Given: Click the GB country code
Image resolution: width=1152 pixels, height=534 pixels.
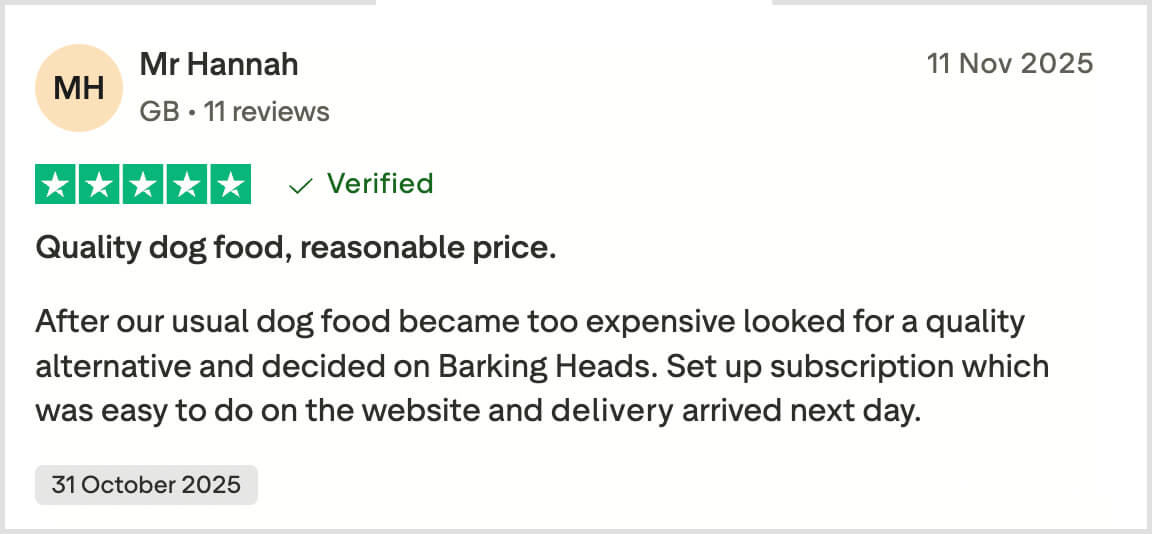Looking at the screenshot, I should pyautogui.click(x=158, y=112).
